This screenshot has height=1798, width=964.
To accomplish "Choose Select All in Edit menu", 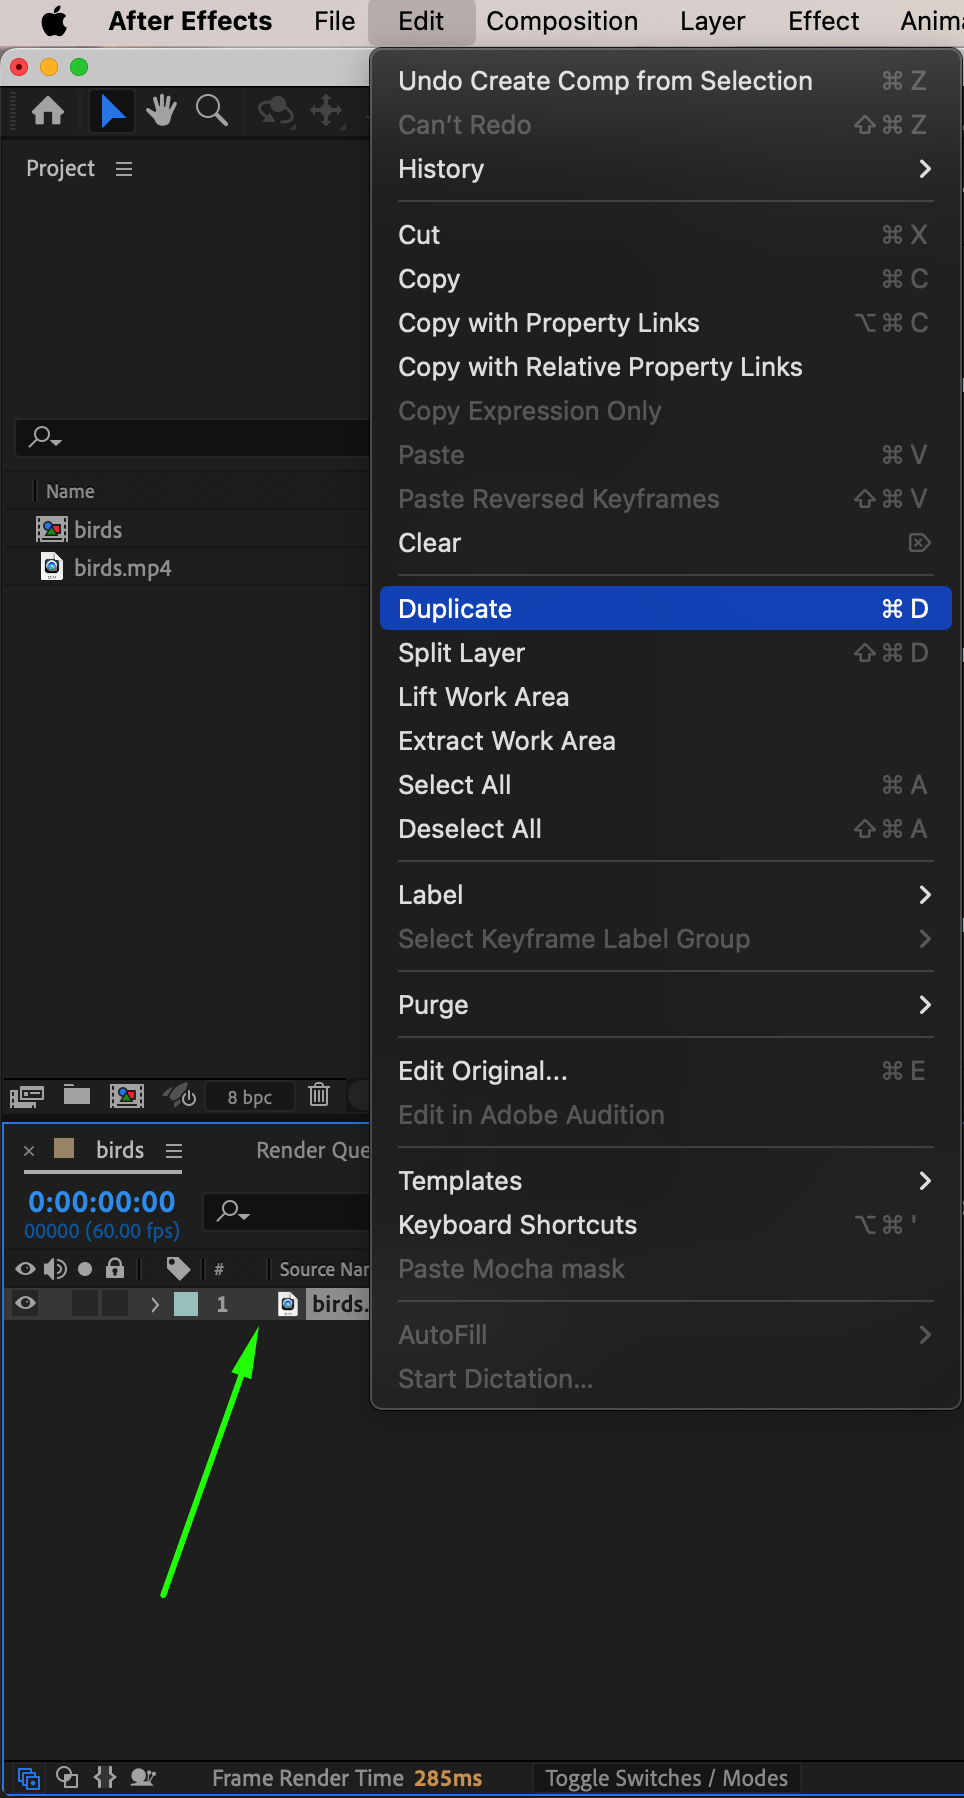I will [x=665, y=785].
